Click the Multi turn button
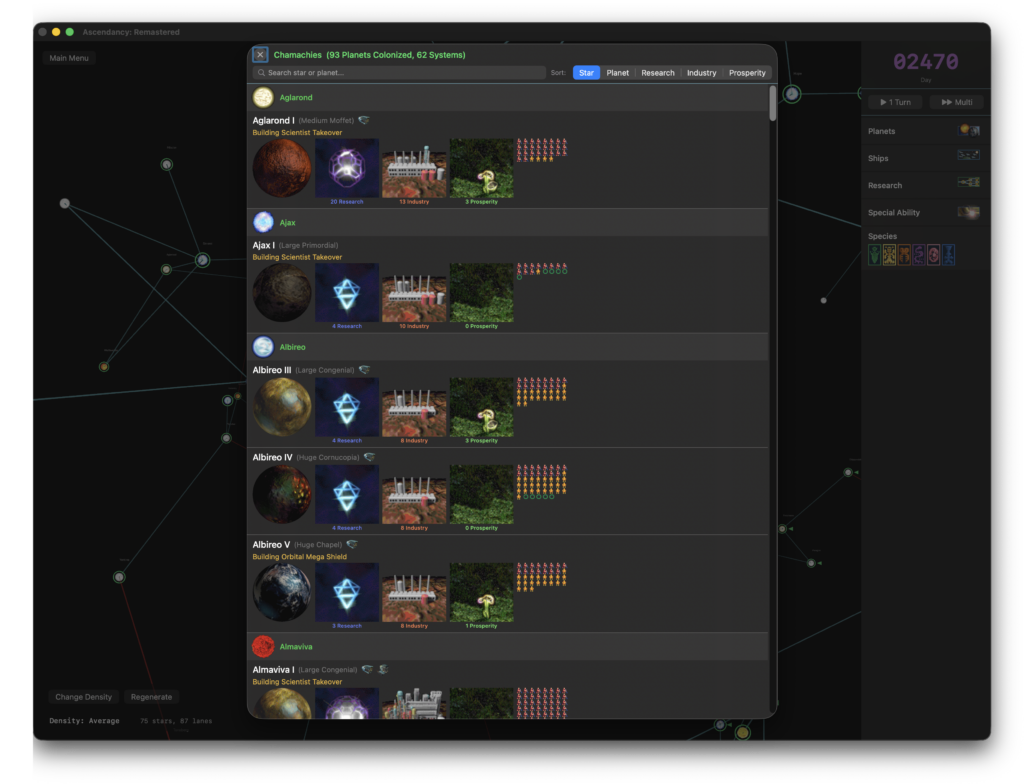This screenshot has width=1024, height=784. point(957,102)
